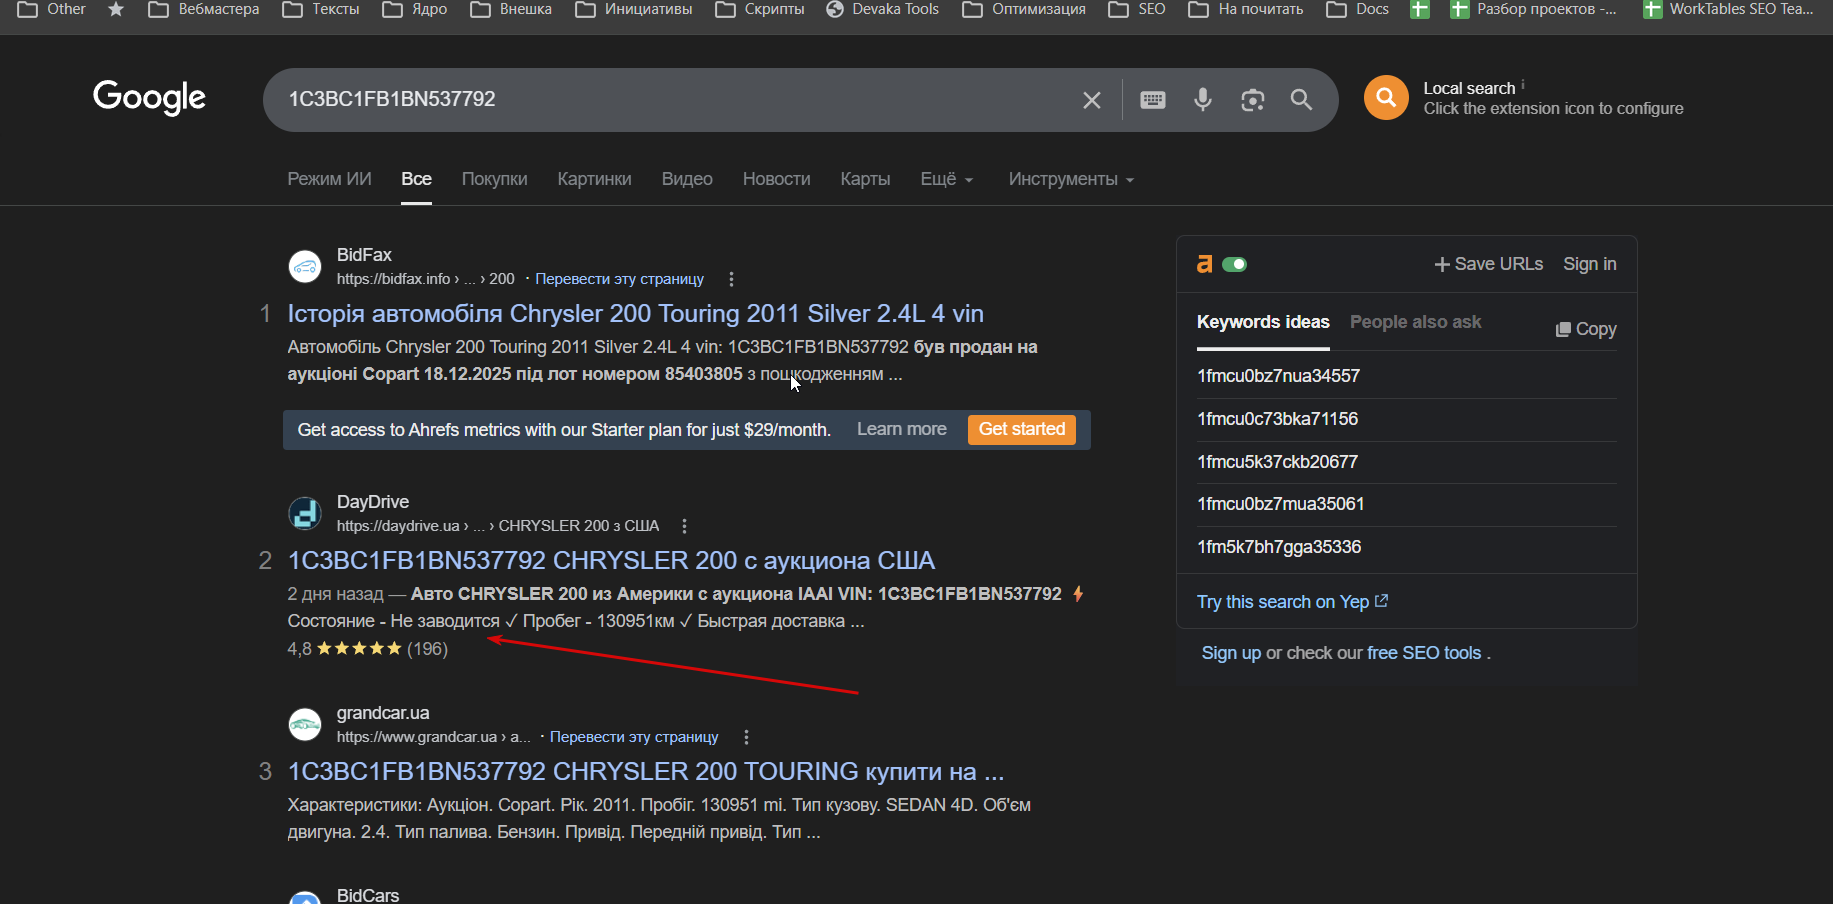Open the three-dot menu for the BidFax result
1833x904 pixels.
(731, 279)
